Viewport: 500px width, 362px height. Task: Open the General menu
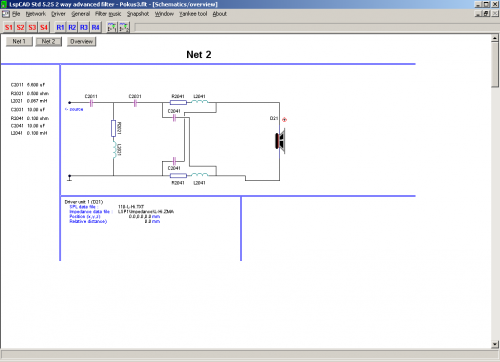pyautogui.click(x=81, y=14)
